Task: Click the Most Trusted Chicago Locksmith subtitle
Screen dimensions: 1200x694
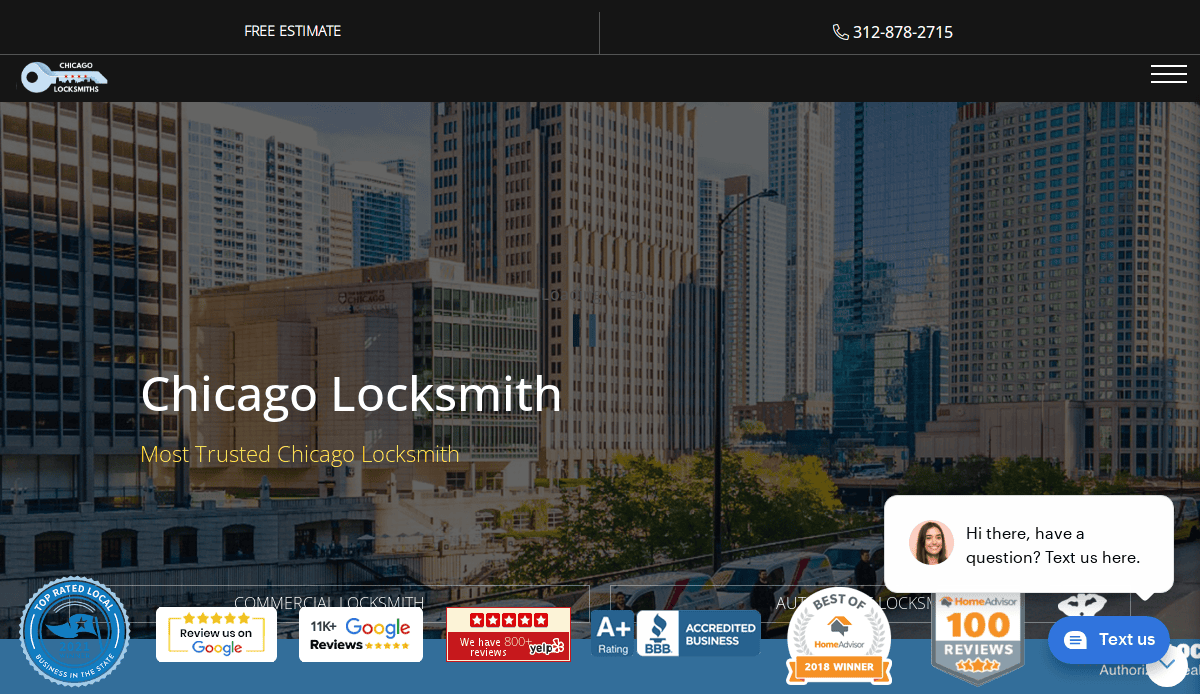Action: pos(300,454)
